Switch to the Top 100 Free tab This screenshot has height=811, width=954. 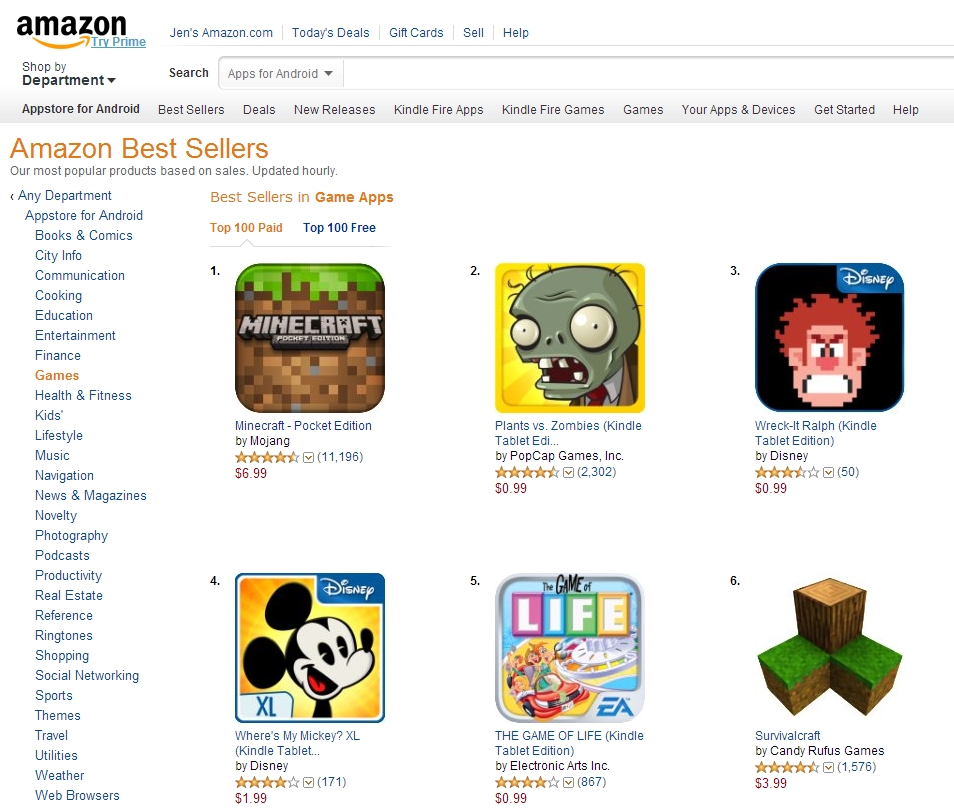click(339, 228)
